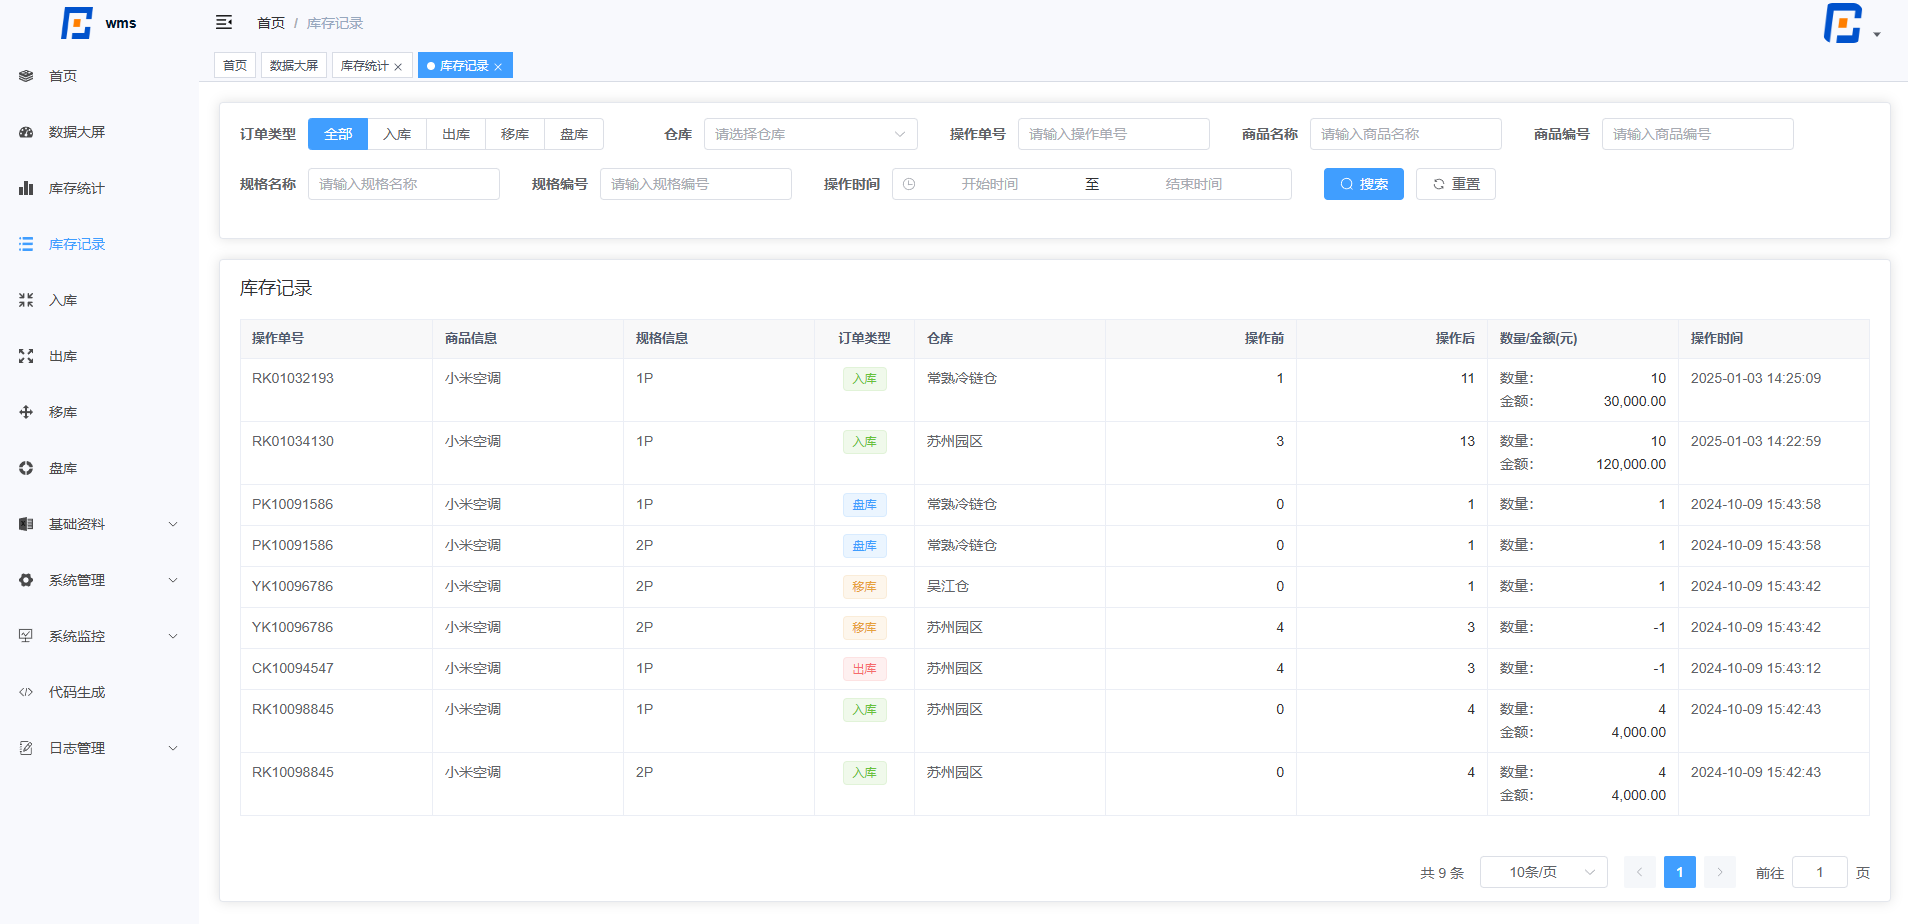Click 首页 in the breadcrumb
The height and width of the screenshot is (924, 1908).
click(271, 23)
